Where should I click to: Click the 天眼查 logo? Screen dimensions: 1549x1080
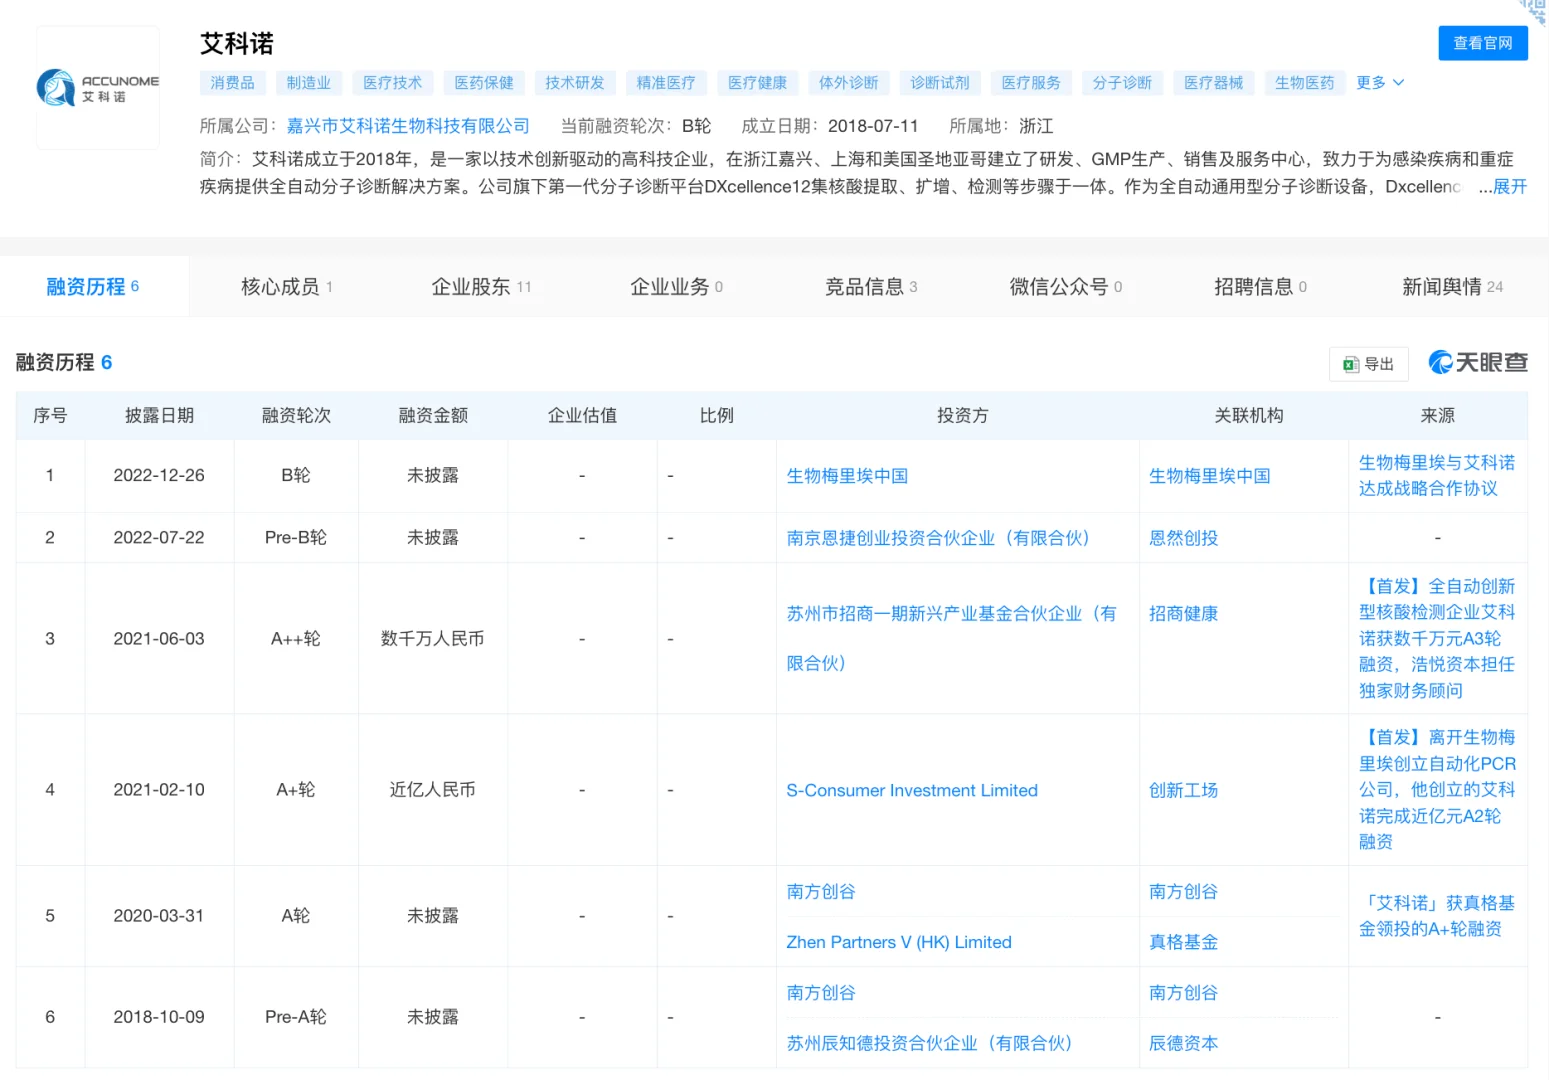point(1478,363)
